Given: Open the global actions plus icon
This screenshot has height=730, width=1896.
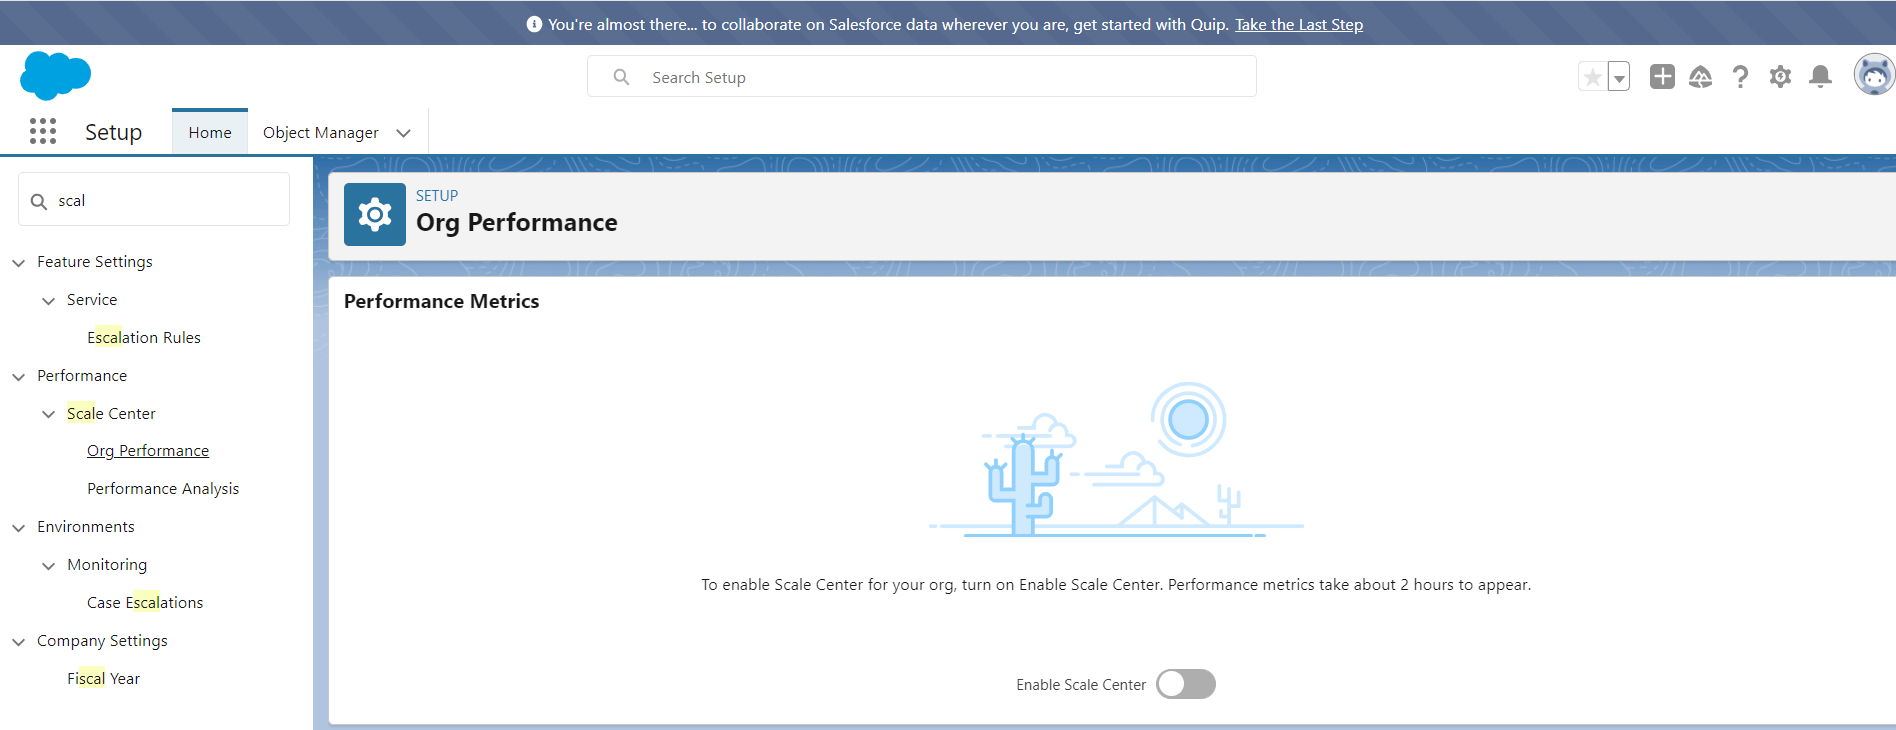Looking at the screenshot, I should 1662,77.
